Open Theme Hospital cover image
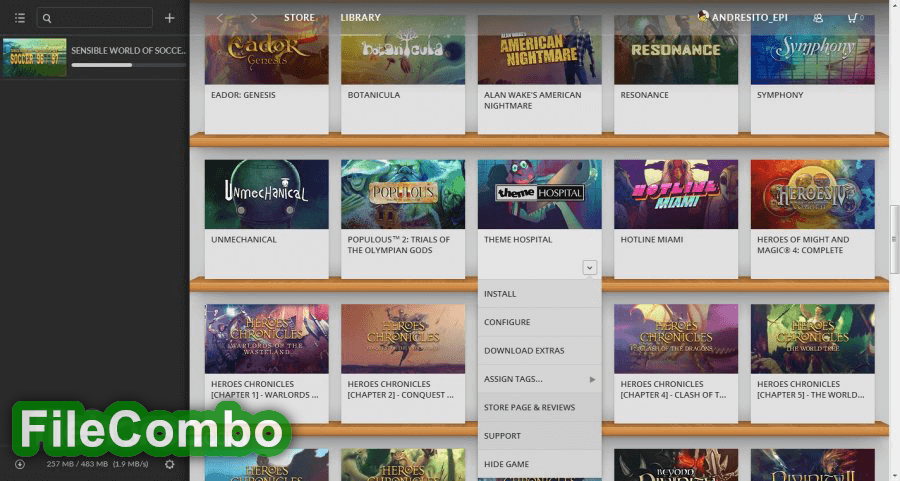 (x=540, y=194)
